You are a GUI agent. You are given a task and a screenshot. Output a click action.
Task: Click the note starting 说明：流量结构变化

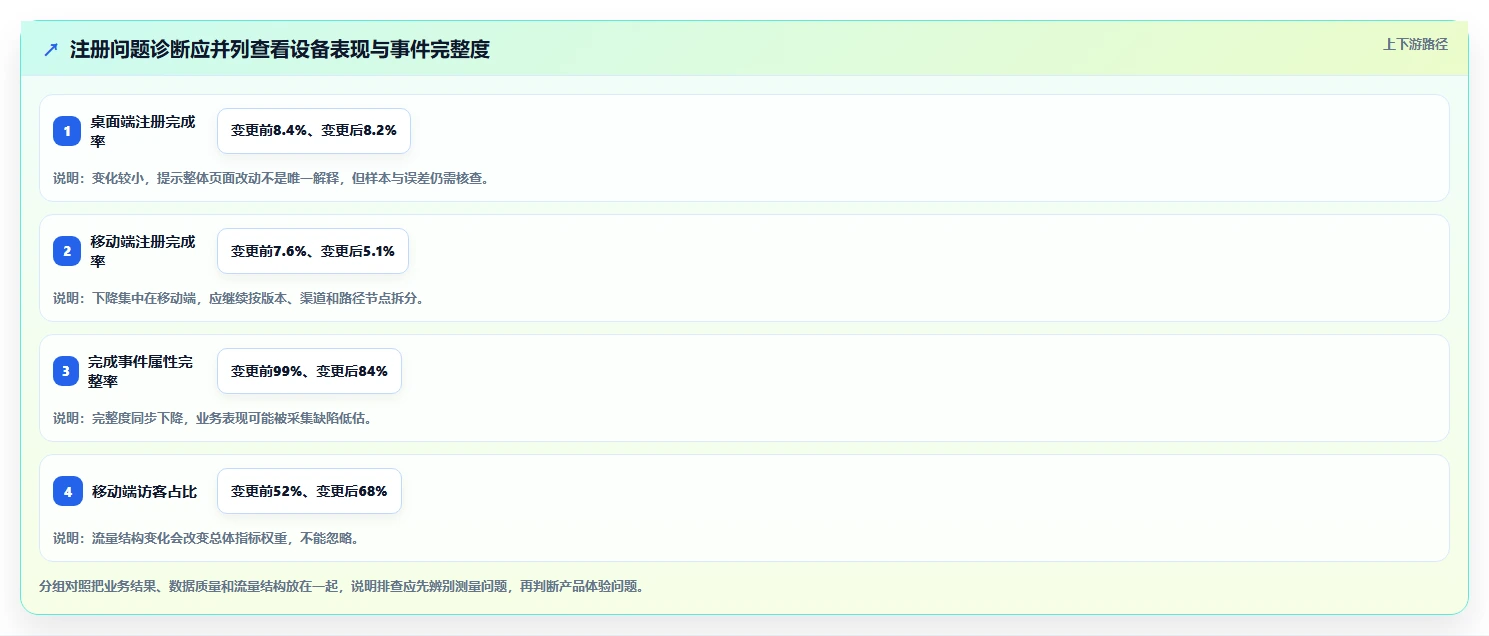[x=206, y=538]
